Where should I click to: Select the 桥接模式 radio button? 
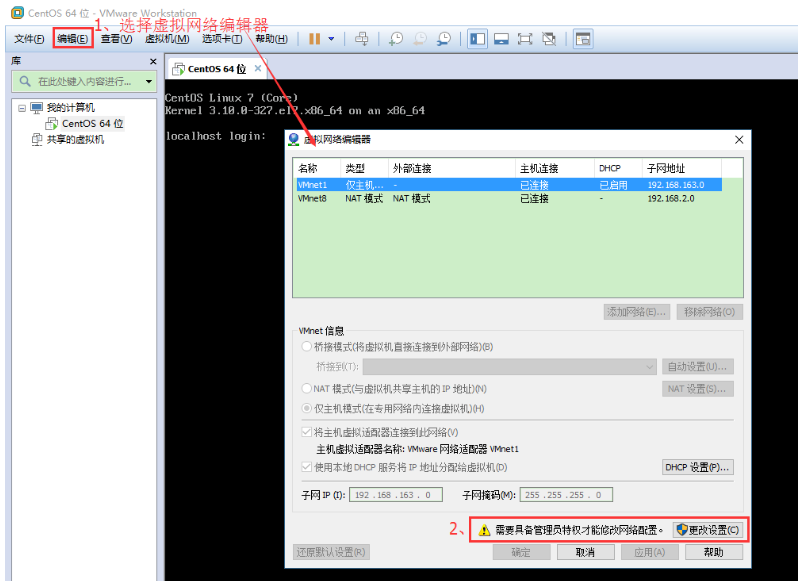pos(306,347)
